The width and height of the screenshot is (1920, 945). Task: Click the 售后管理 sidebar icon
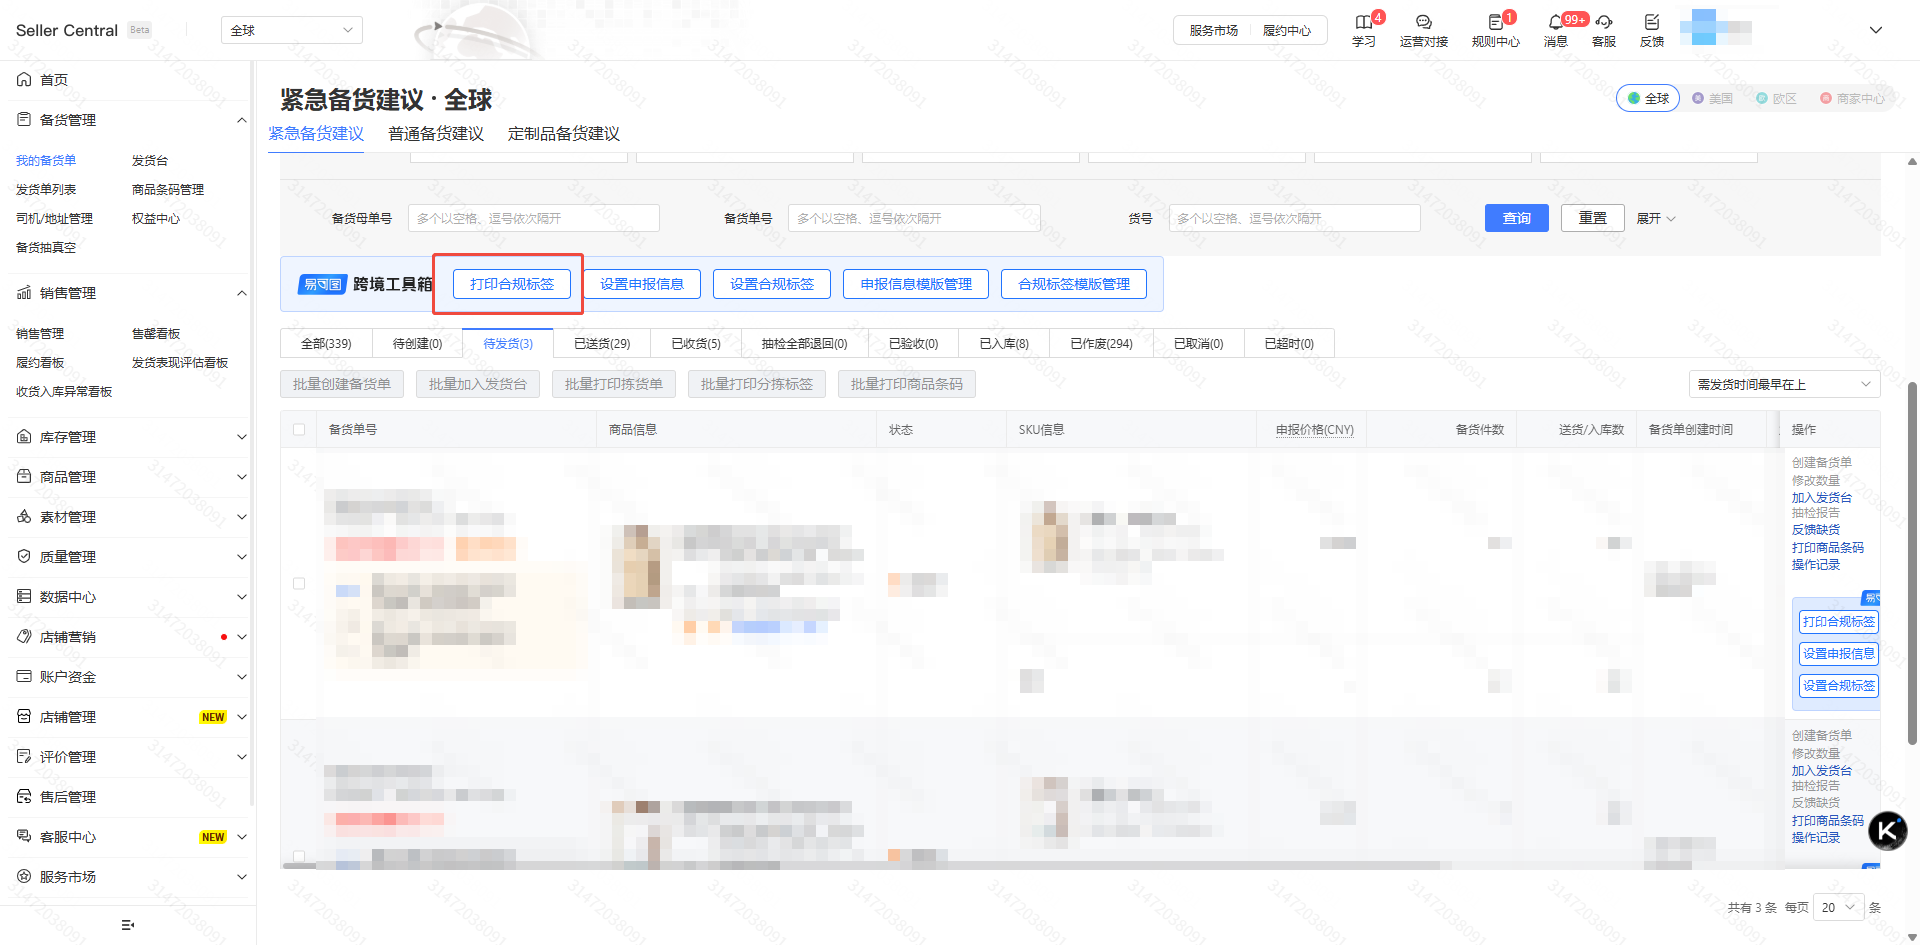point(24,796)
